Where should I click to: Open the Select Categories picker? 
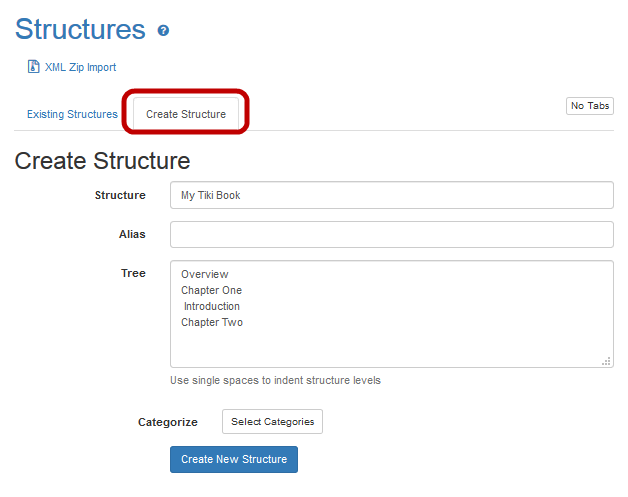[272, 422]
